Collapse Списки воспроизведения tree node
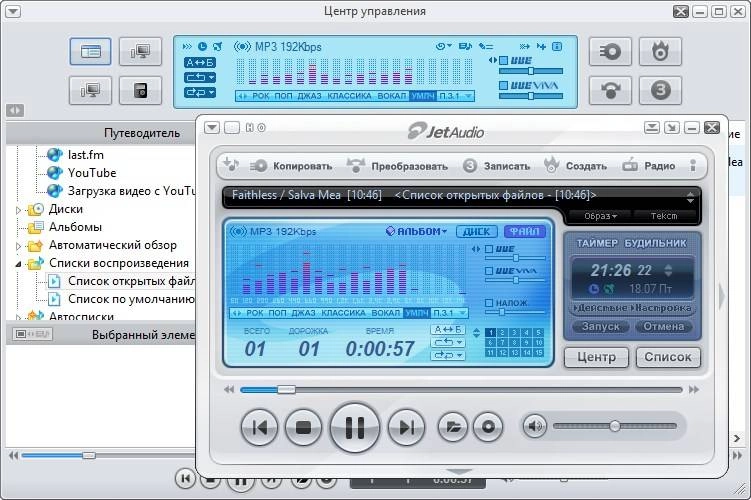This screenshot has height=500, width=751. pos(18,264)
